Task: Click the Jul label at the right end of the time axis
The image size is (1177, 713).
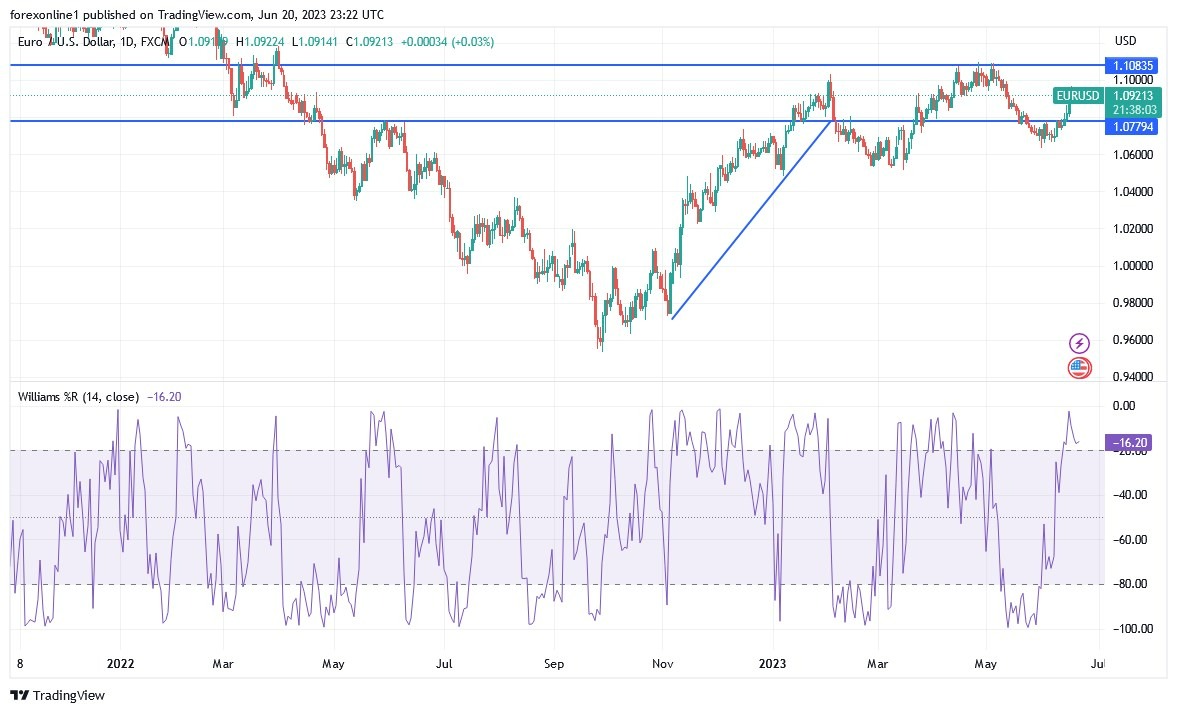Action: 1097,663
